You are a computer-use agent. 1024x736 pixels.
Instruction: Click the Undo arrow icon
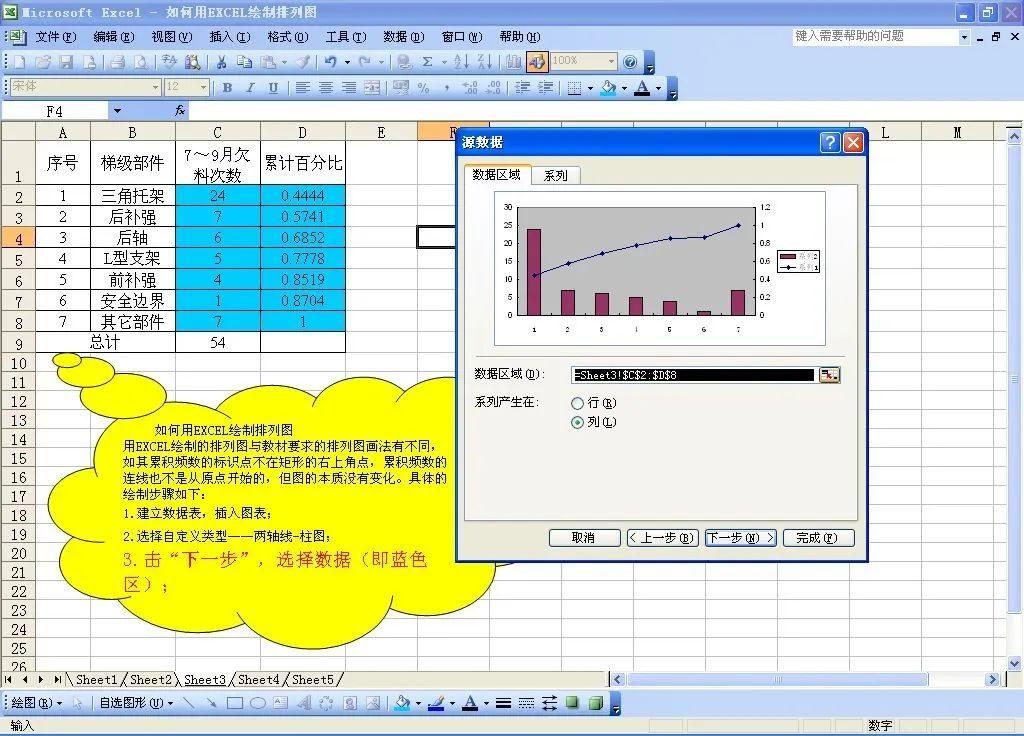330,62
